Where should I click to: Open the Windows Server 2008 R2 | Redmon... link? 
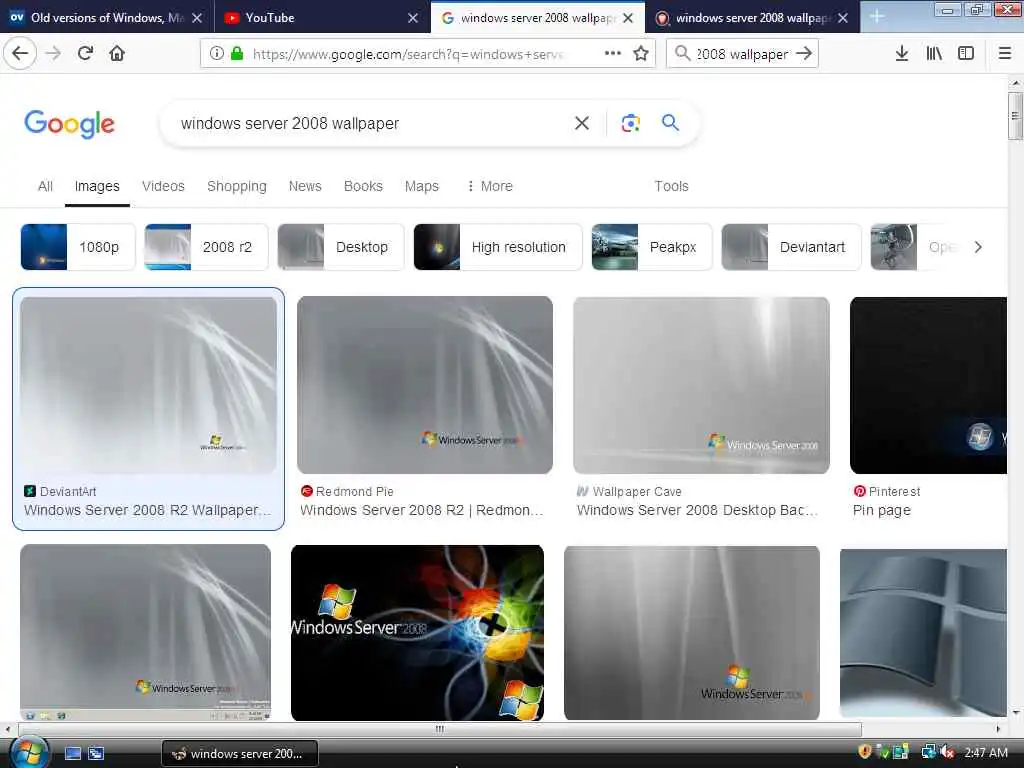click(422, 510)
